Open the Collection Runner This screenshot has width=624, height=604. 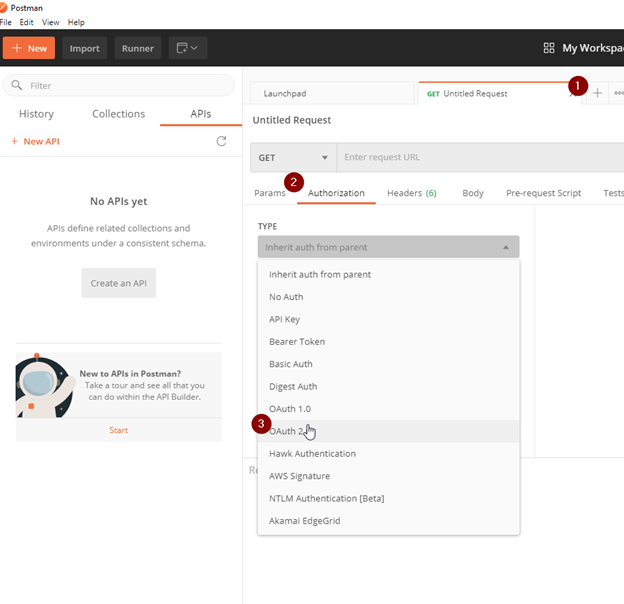tap(138, 48)
